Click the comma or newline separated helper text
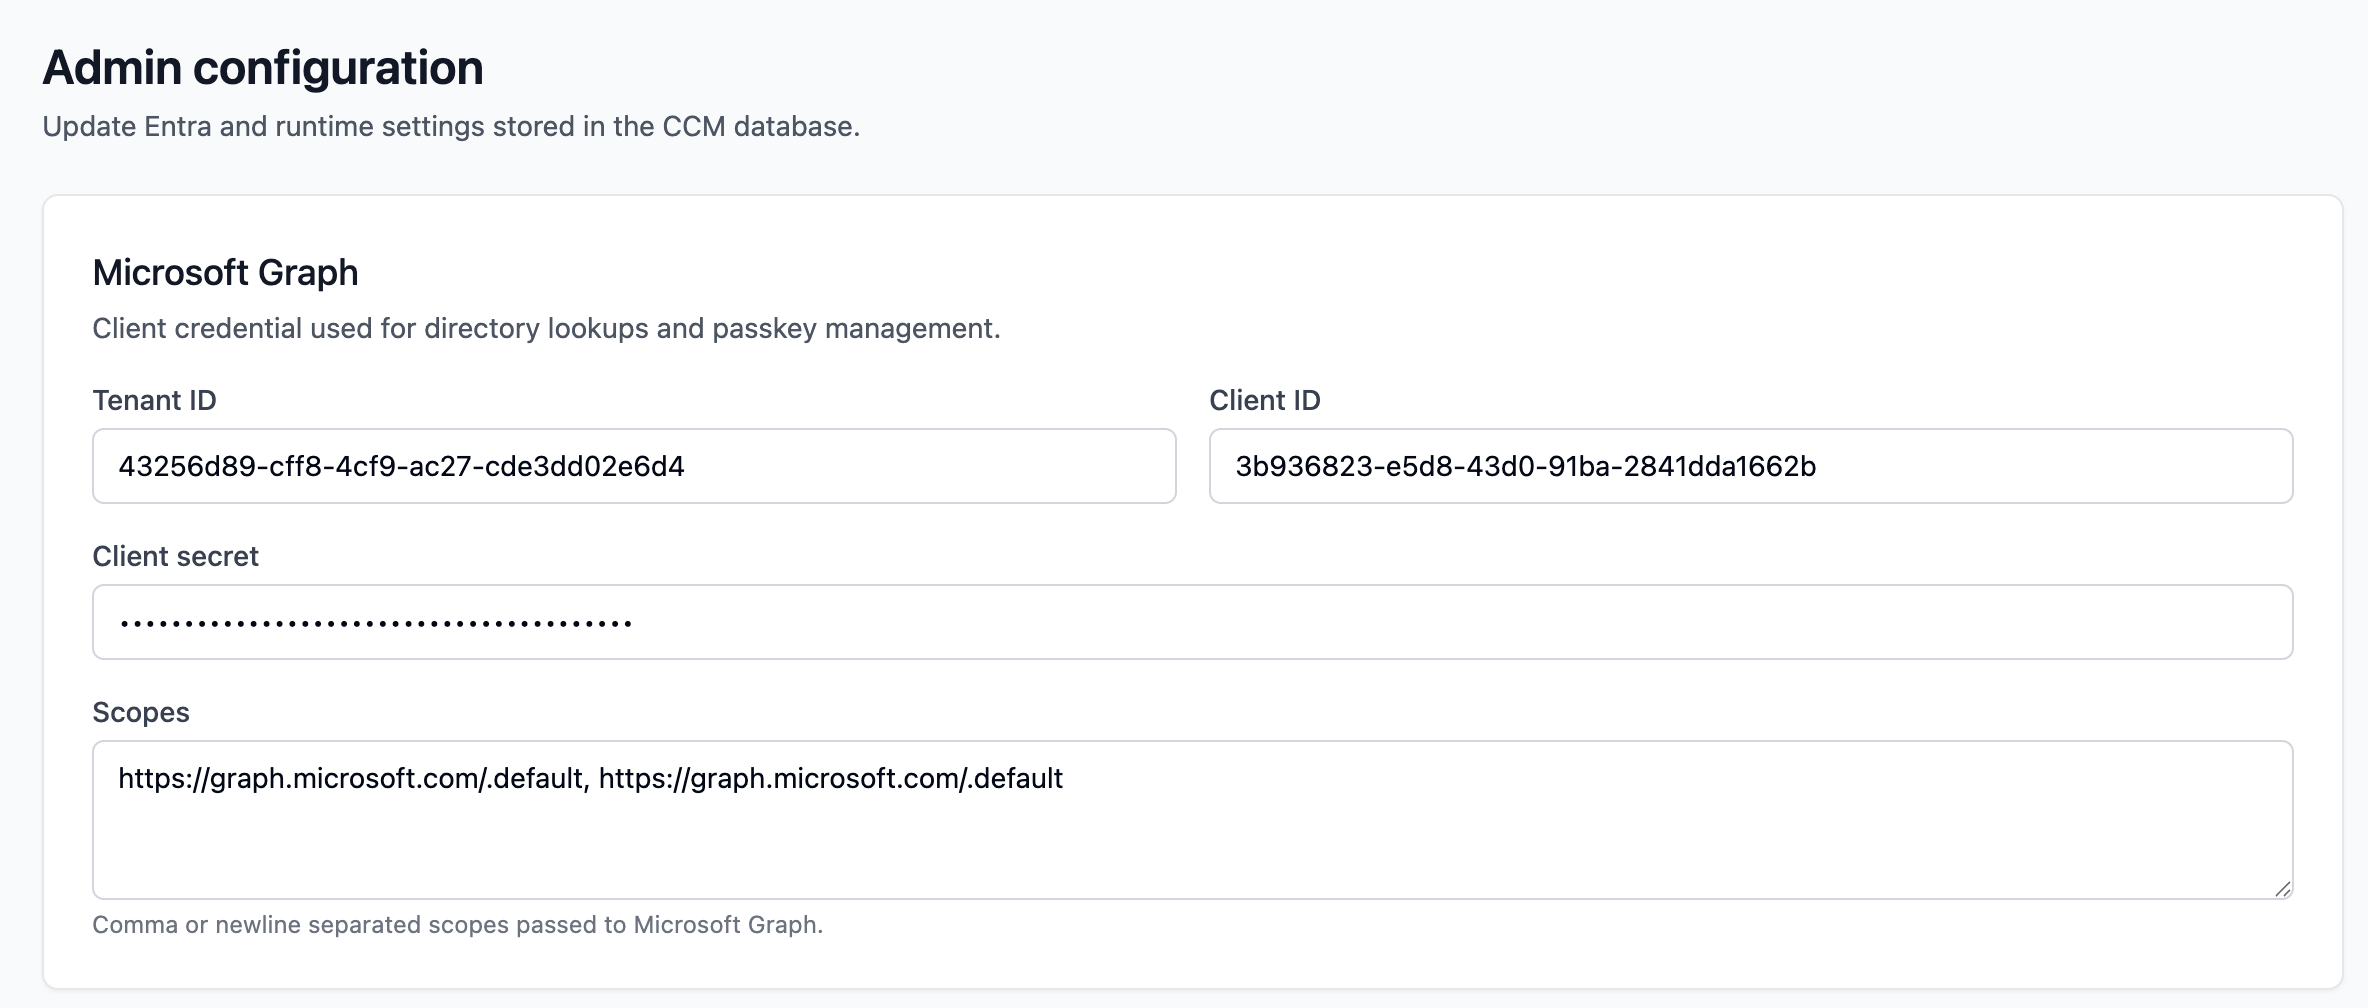 (457, 925)
